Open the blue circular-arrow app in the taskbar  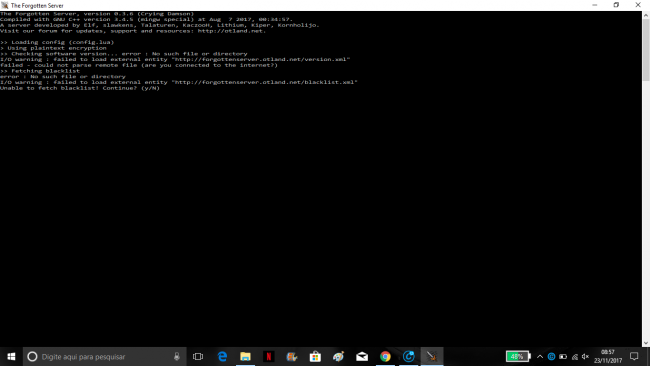click(x=409, y=356)
